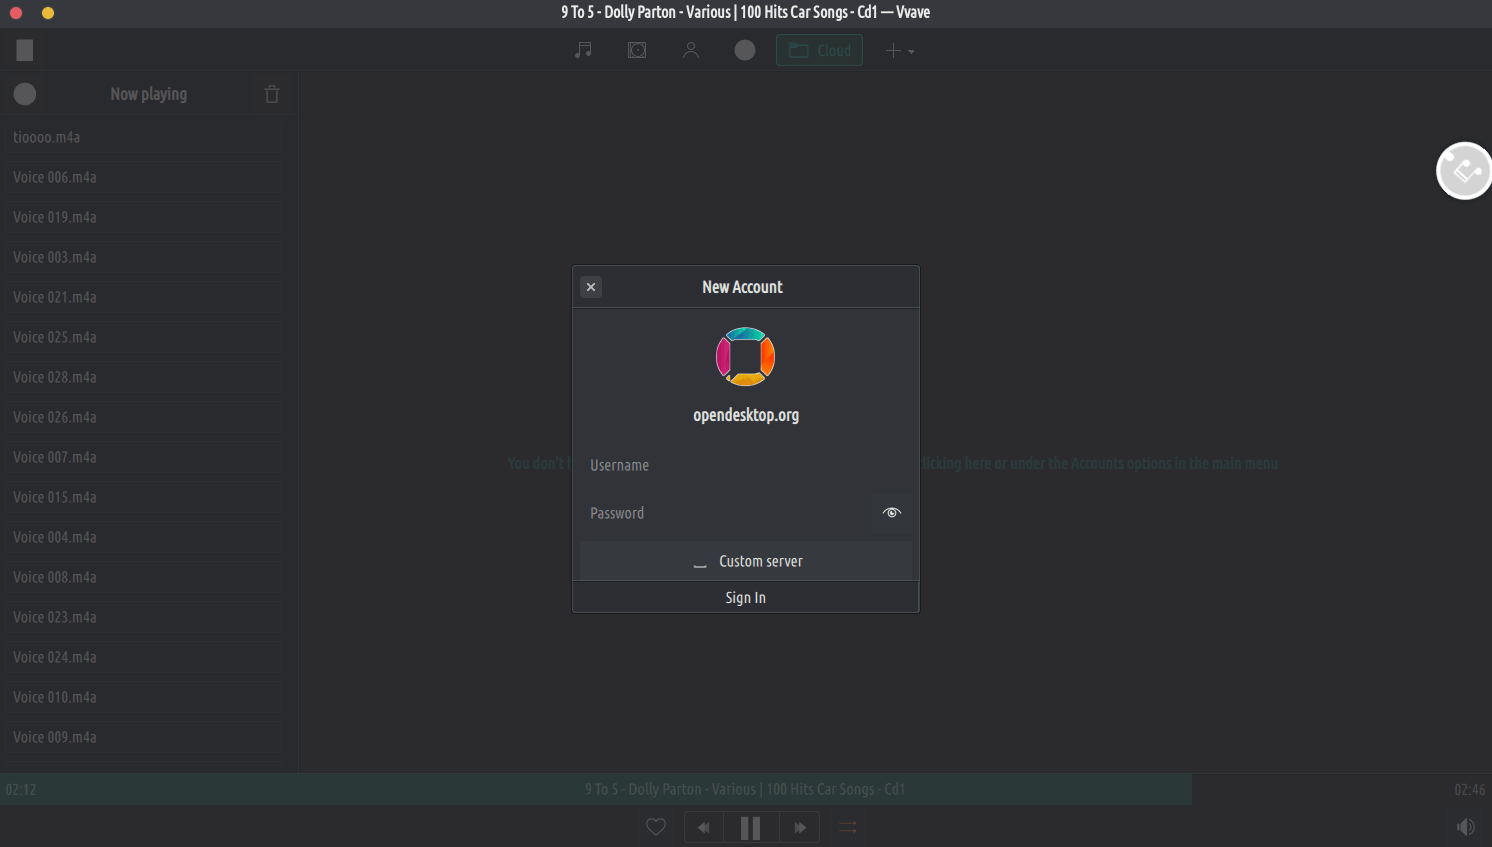Close the New Account dialog

point(591,287)
